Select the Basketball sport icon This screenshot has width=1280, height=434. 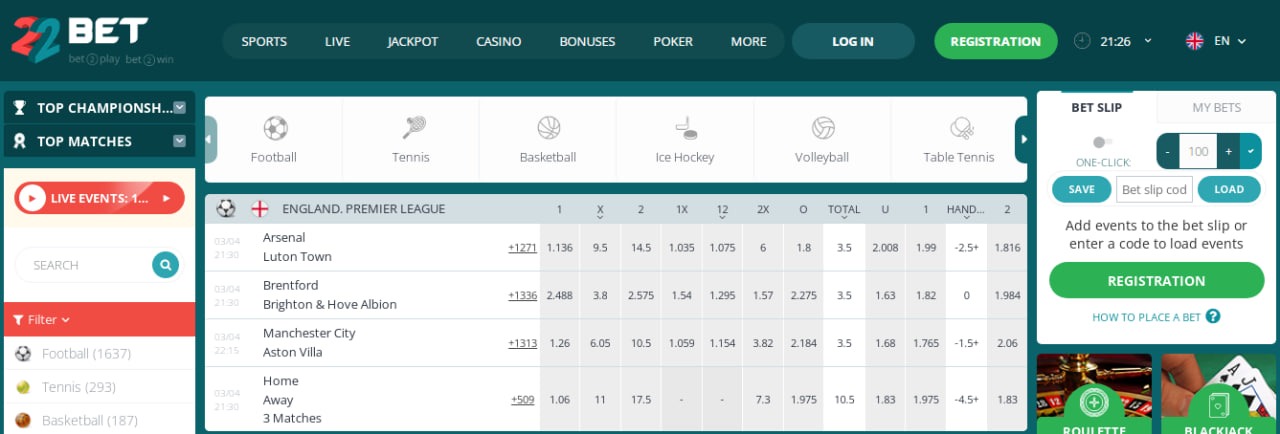click(x=548, y=128)
